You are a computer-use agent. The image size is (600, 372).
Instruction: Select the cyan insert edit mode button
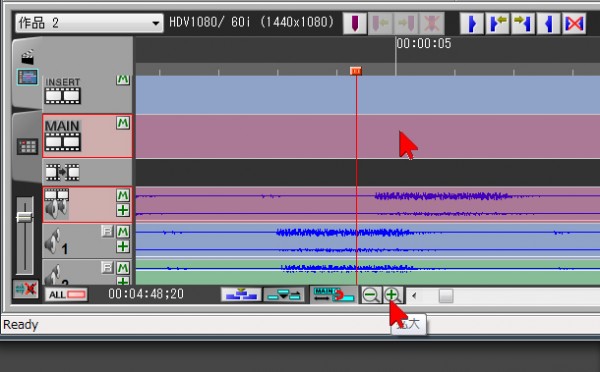(284, 295)
